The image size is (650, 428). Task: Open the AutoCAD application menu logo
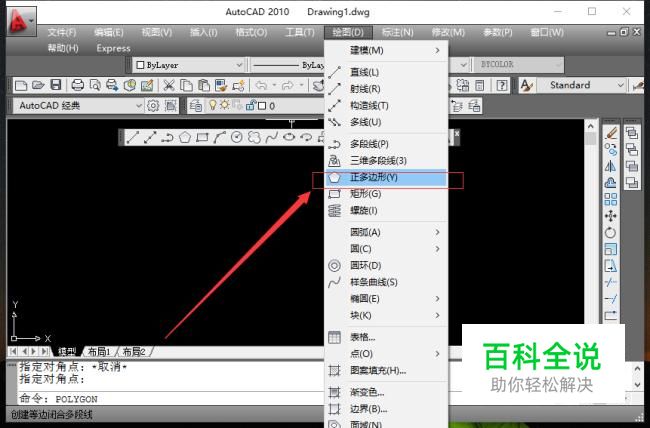21,21
